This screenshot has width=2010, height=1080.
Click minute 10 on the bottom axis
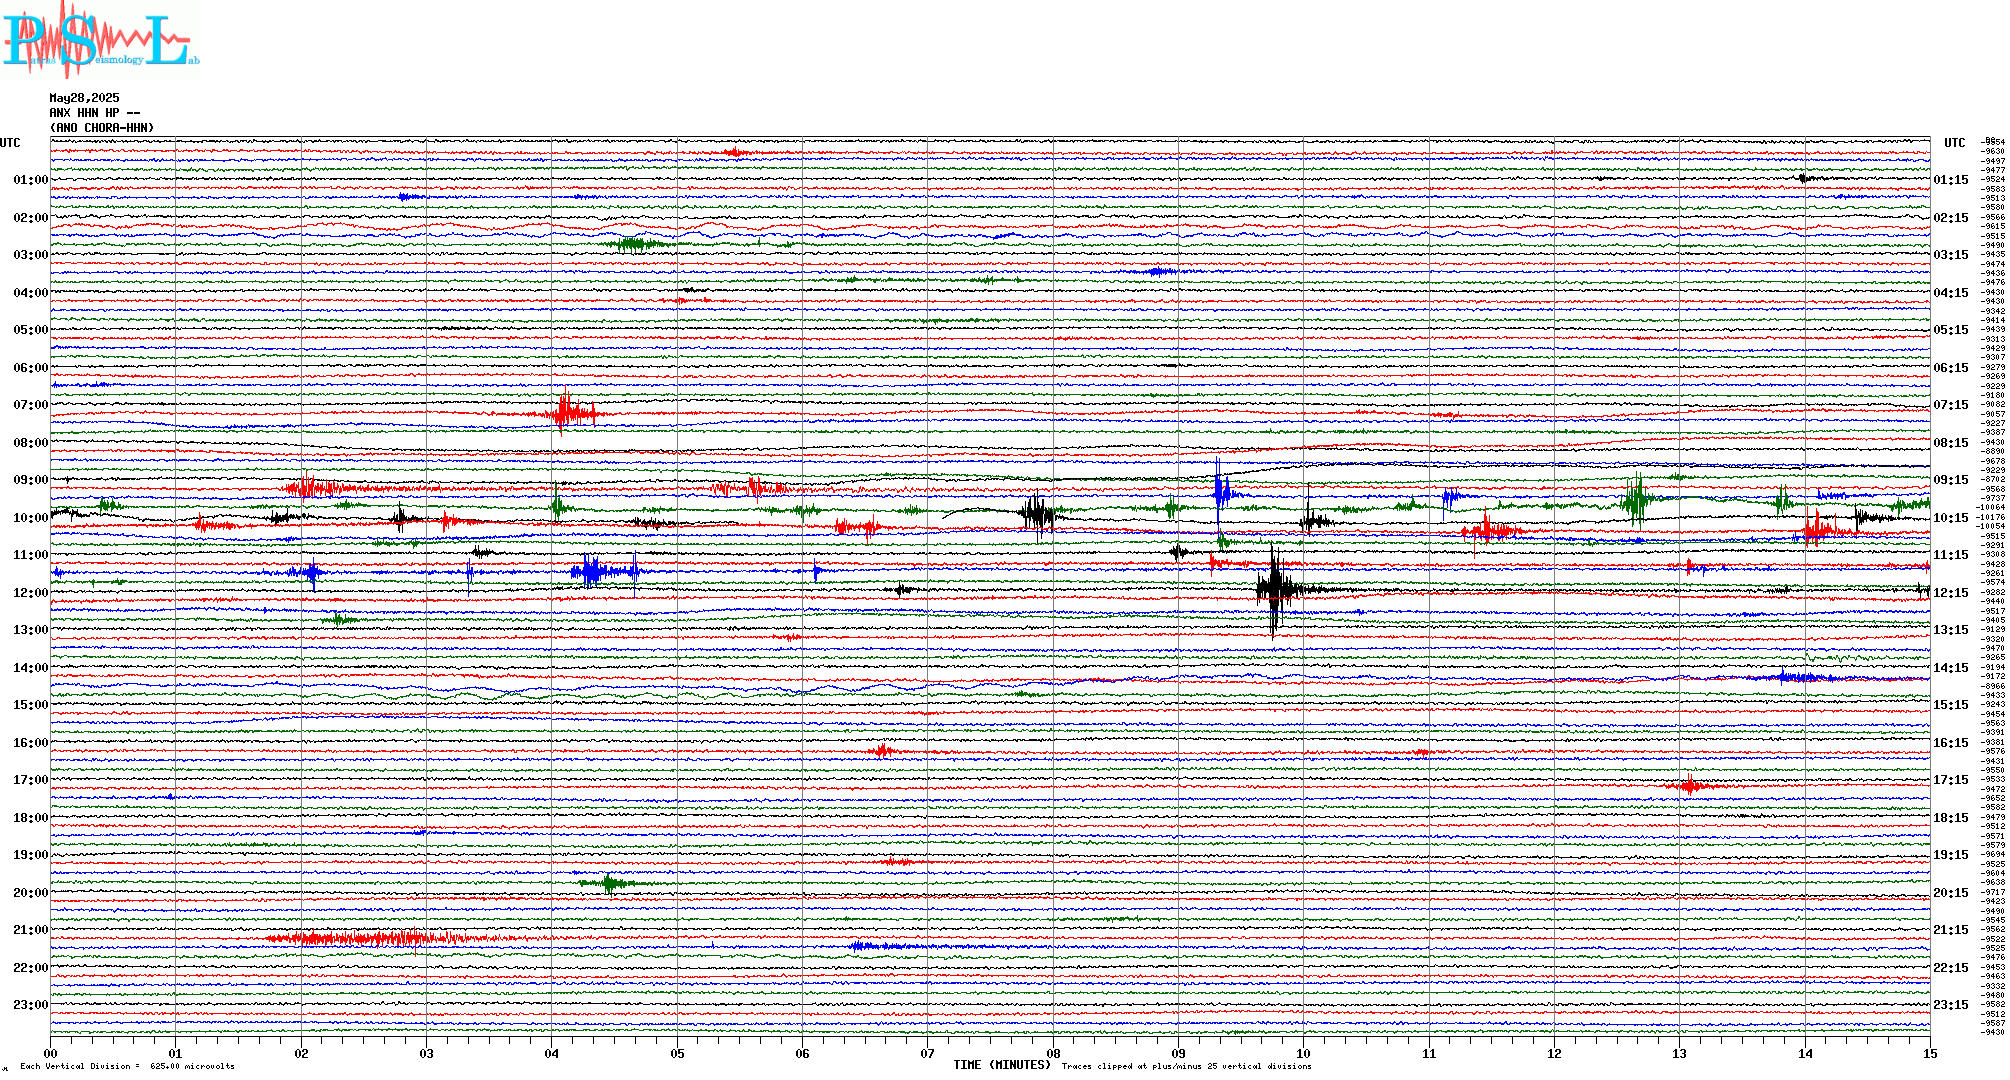(x=1303, y=1054)
